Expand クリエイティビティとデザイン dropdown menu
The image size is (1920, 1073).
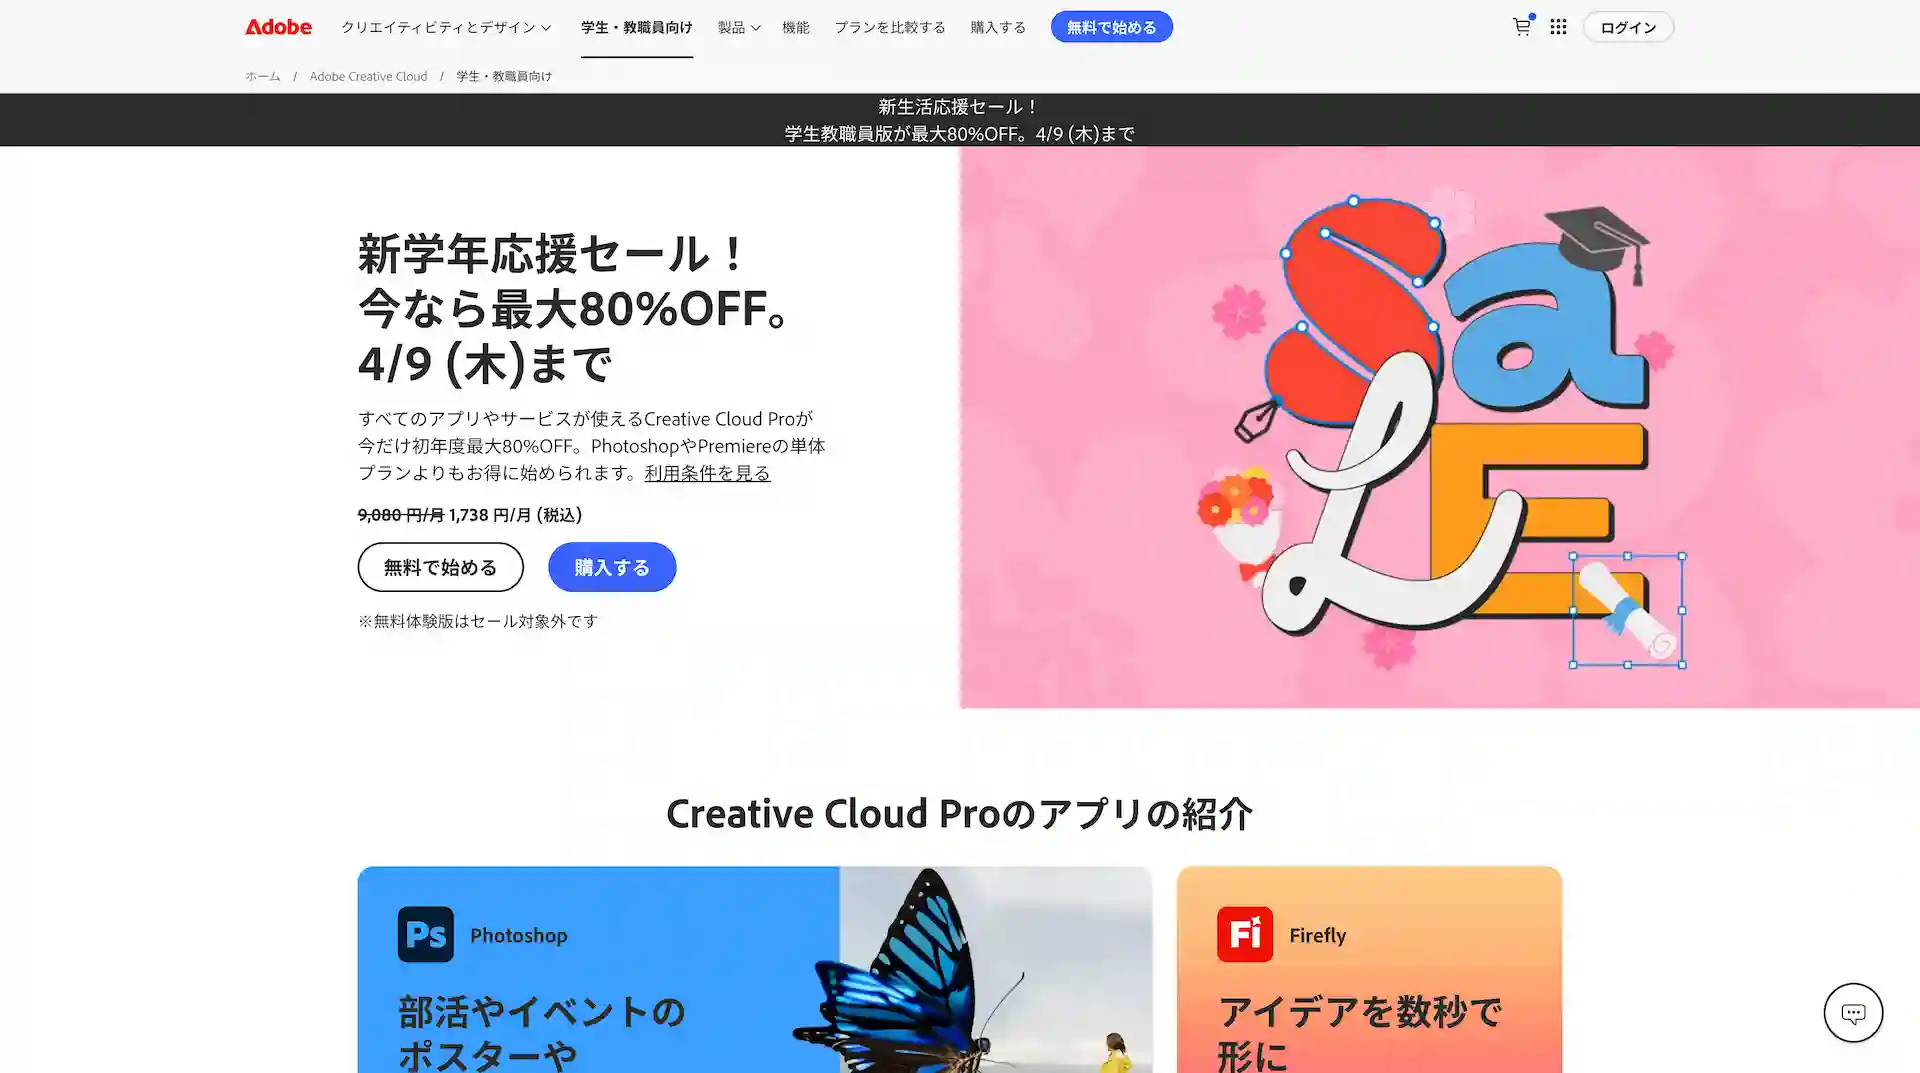(x=446, y=27)
